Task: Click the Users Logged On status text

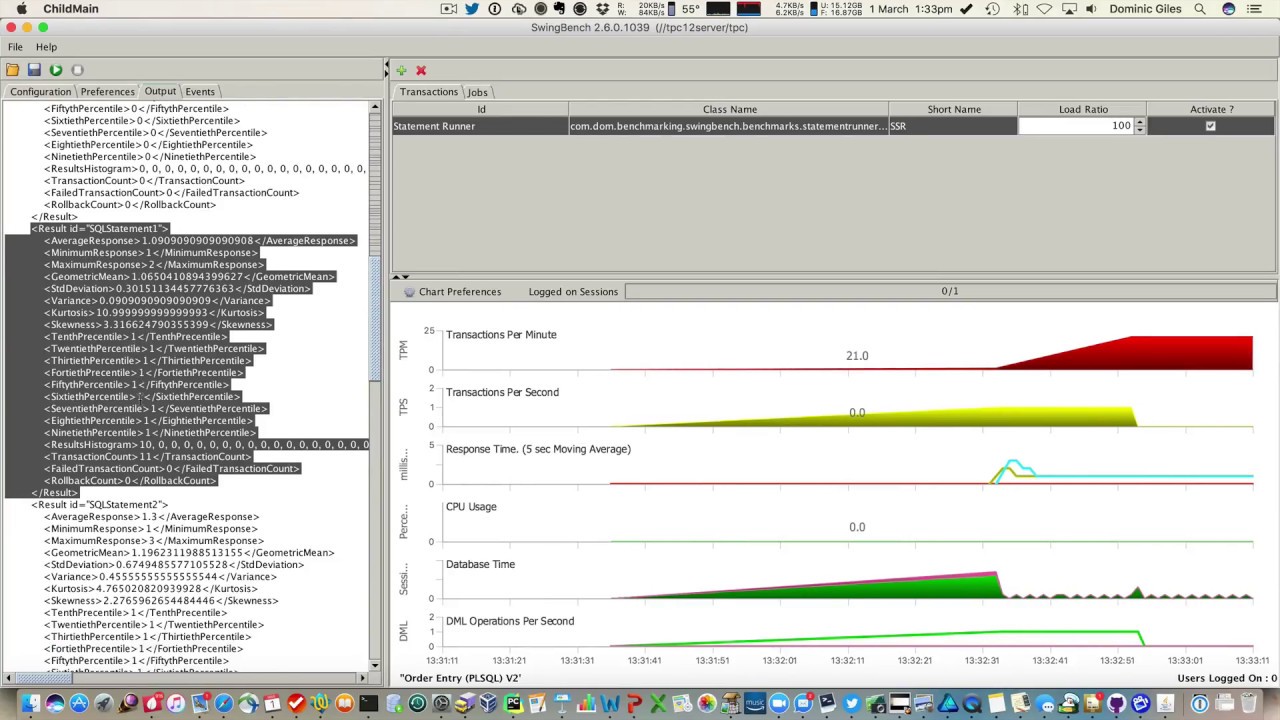Action: 1227,678
